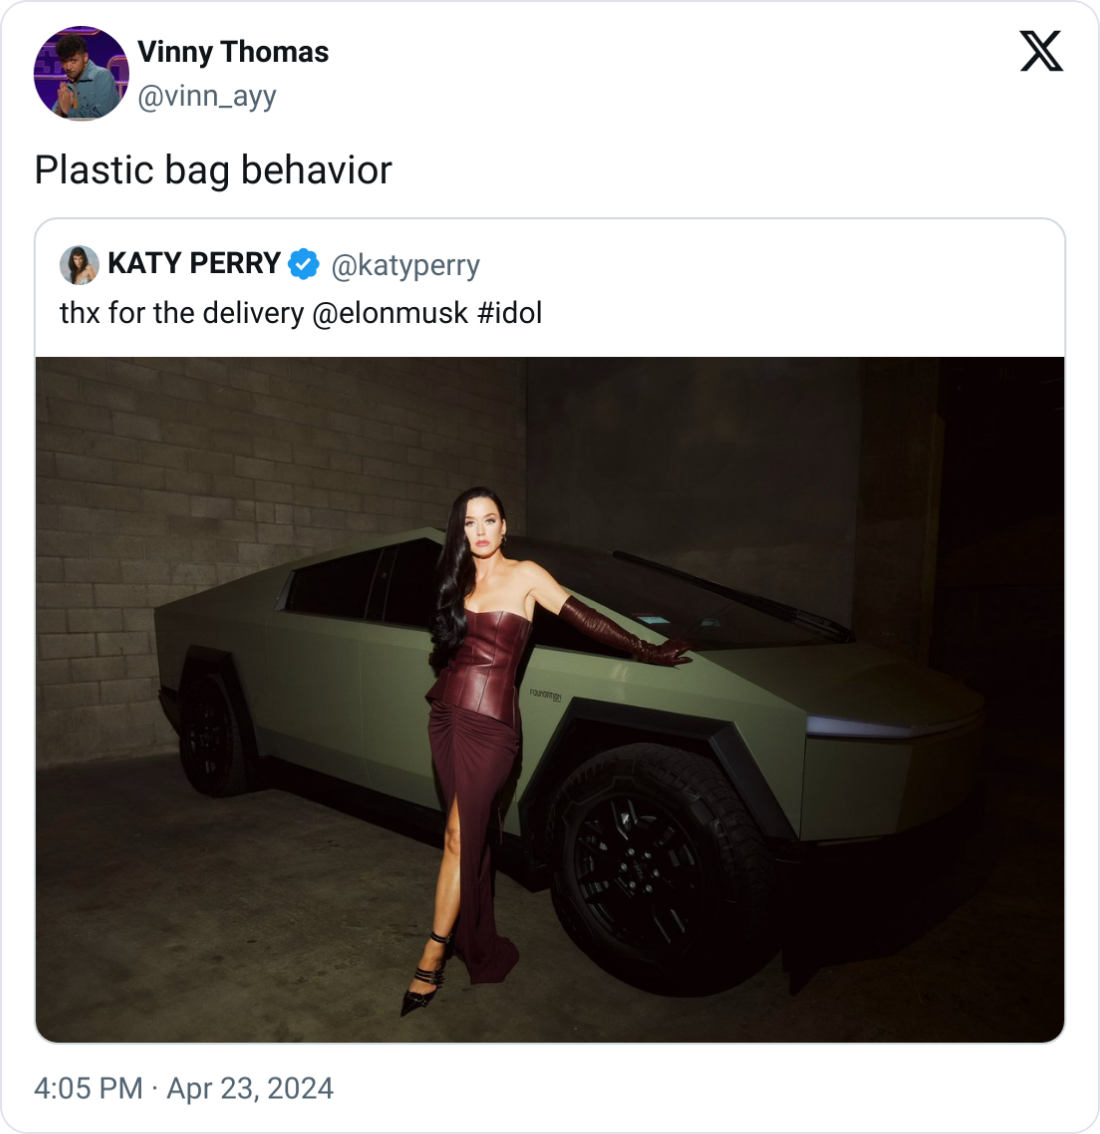Click the Apr 23, 2024 date

tap(250, 1088)
